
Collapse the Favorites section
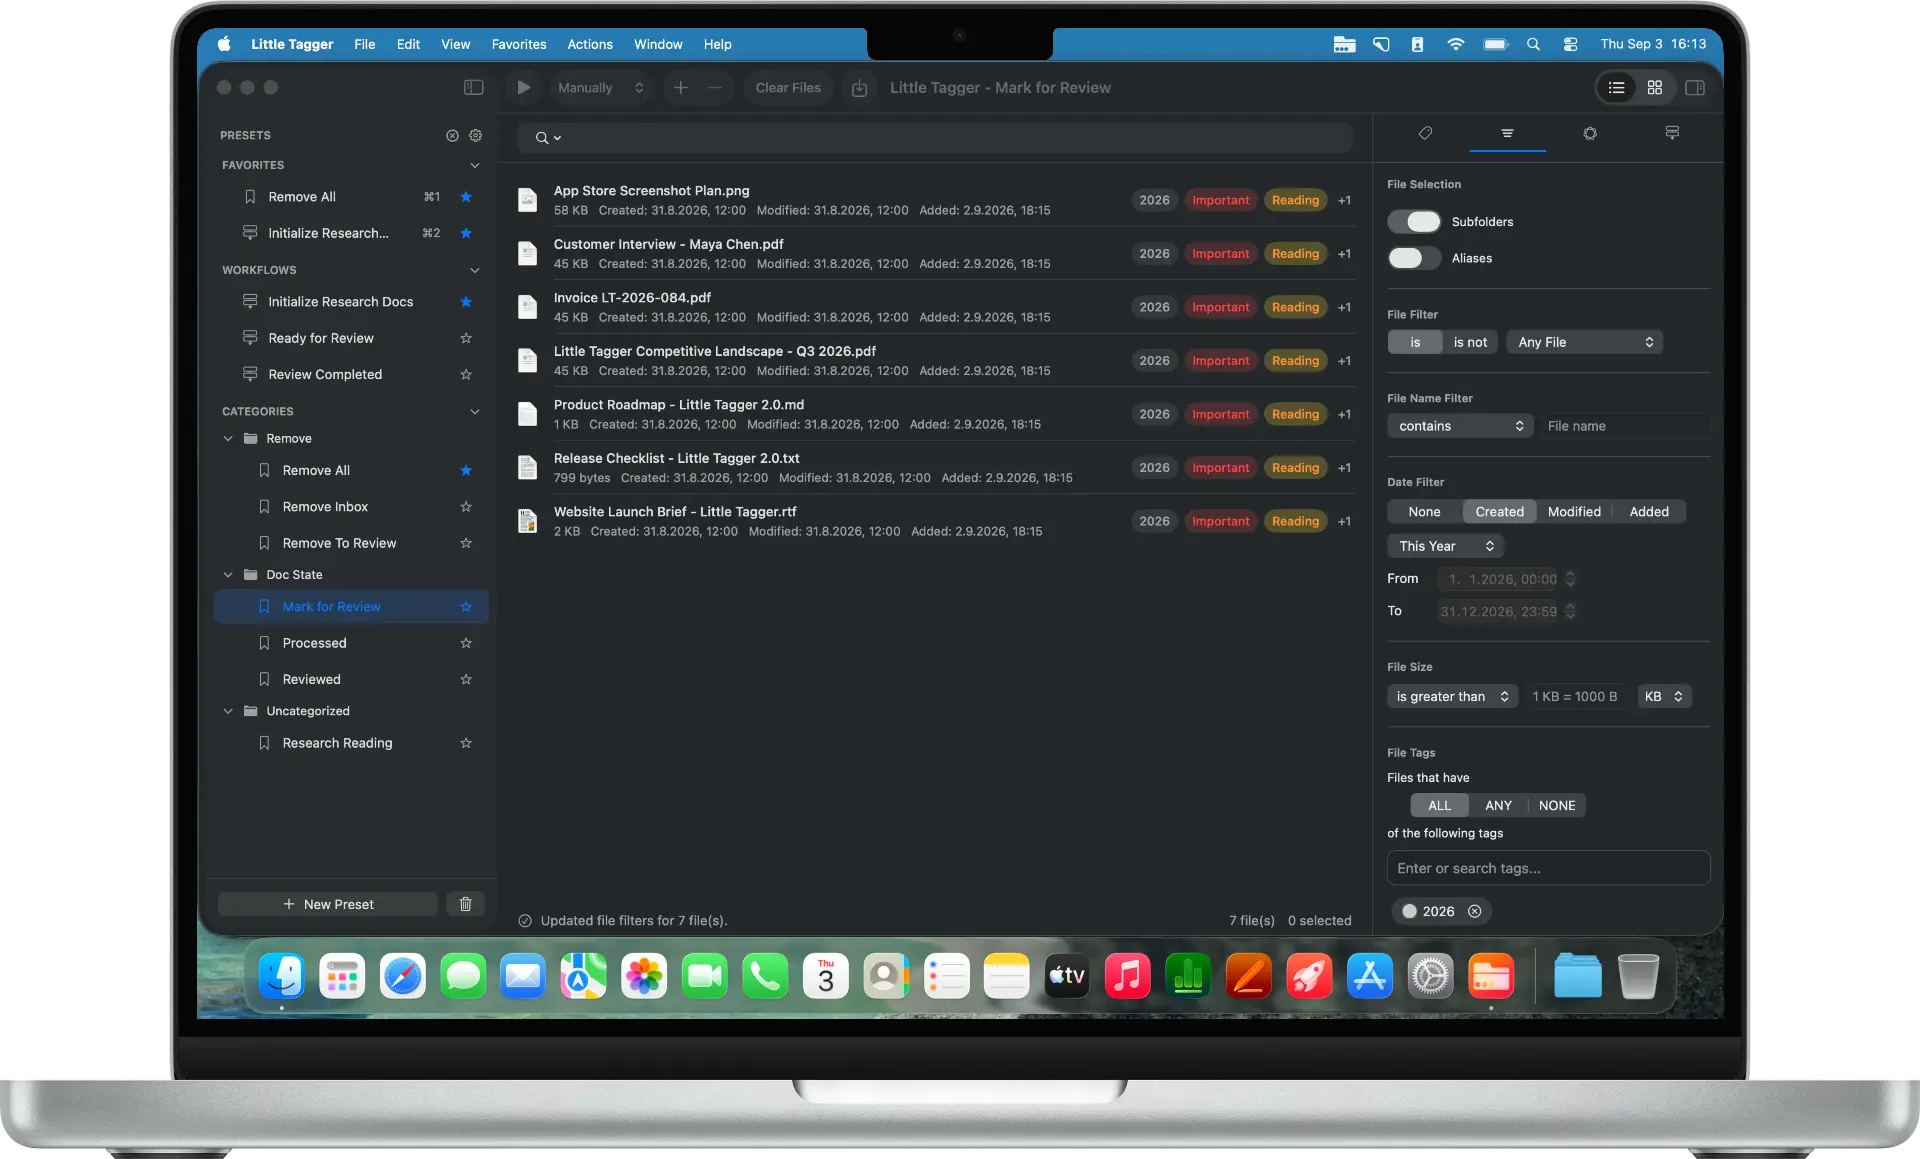475,165
